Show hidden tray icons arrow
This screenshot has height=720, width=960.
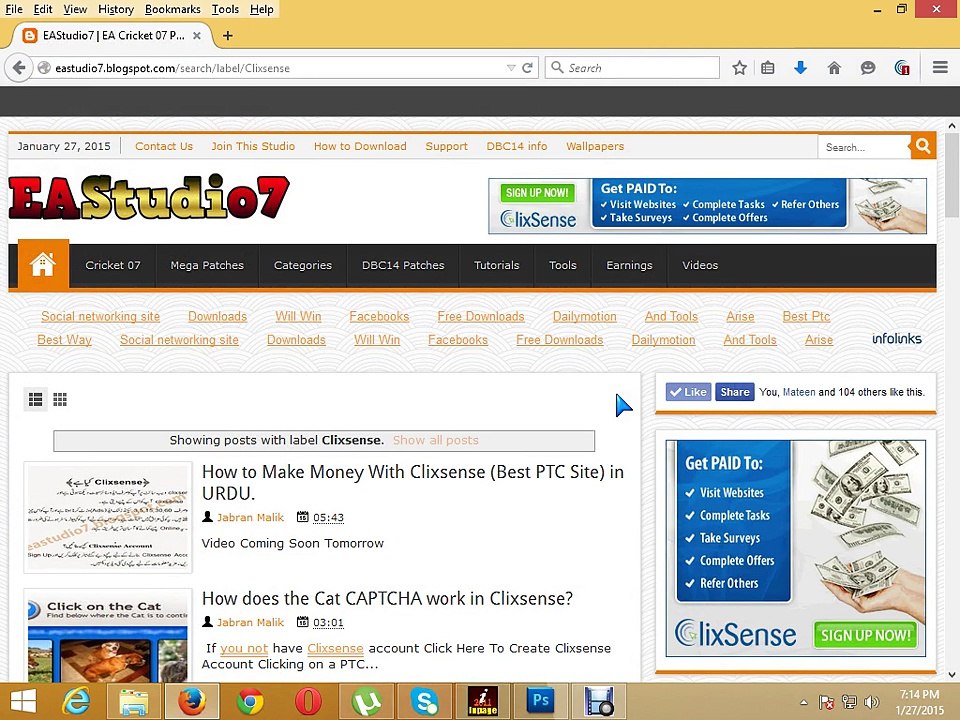coord(804,702)
